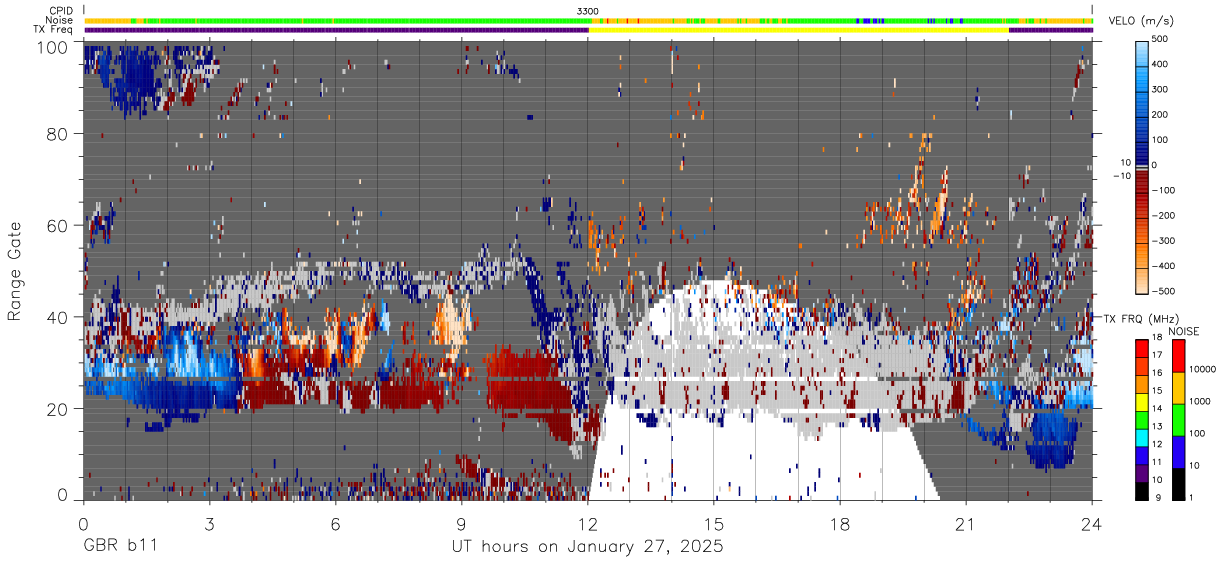Screen dimensions: 1228x567
Task: Click the 18 tick on UT hours axis
Action: [x=840, y=523]
